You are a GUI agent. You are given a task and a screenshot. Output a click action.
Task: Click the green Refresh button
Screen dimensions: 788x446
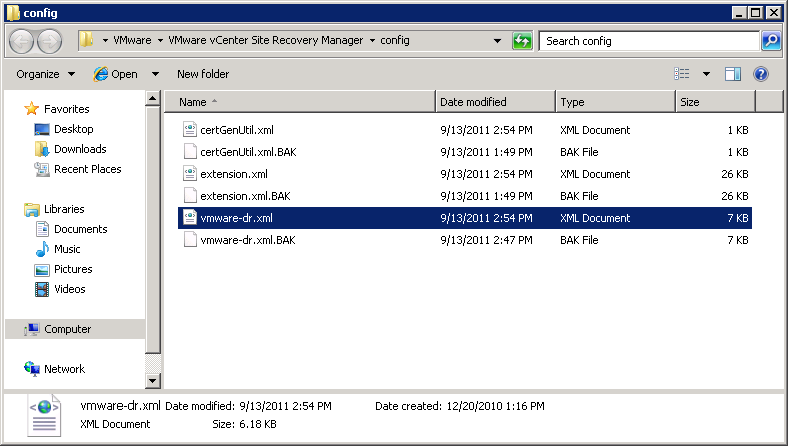coord(522,41)
